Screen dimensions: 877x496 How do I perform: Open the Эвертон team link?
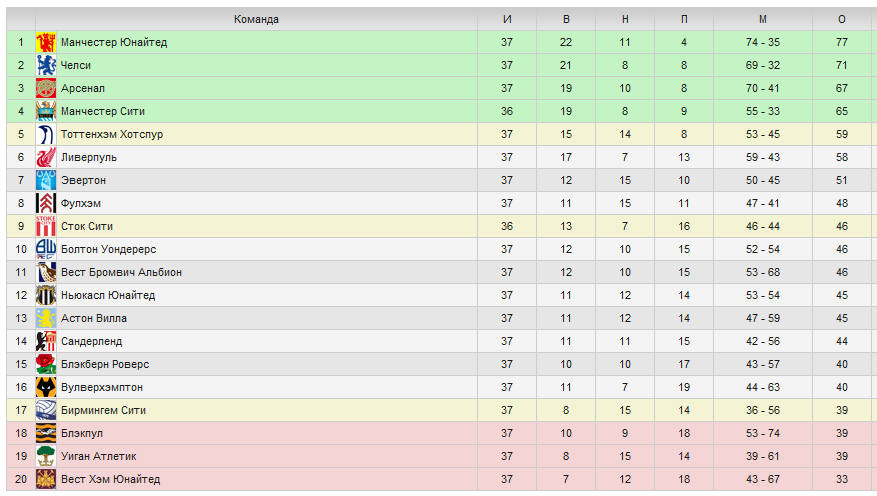[83, 180]
